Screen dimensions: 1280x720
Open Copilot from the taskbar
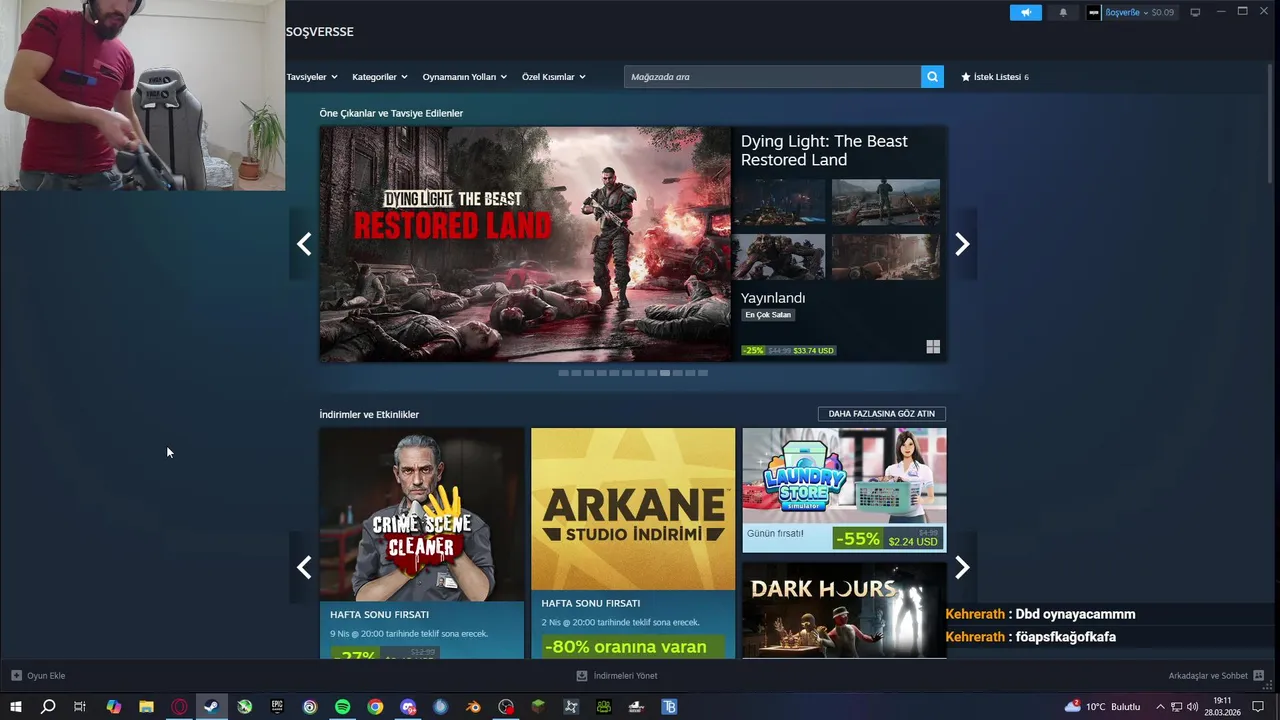(x=113, y=707)
